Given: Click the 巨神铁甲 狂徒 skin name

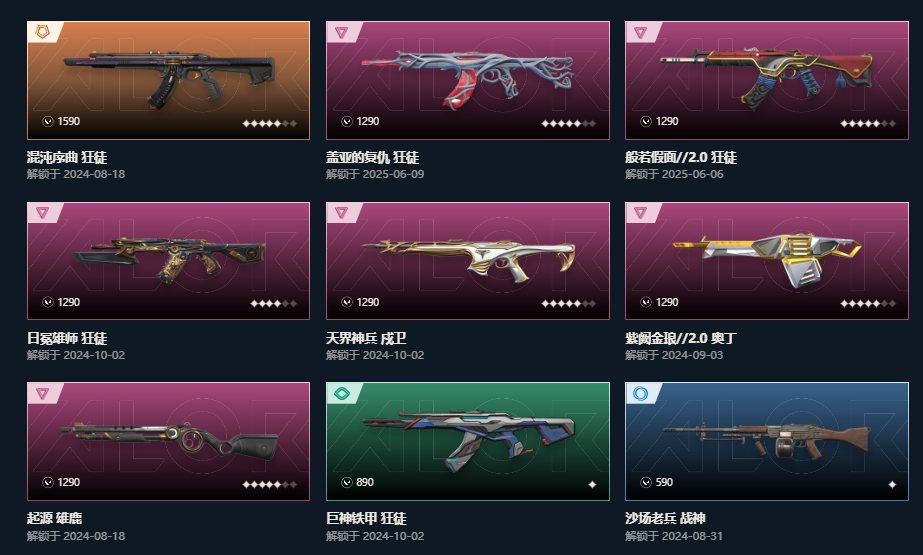Looking at the screenshot, I should tap(366, 518).
